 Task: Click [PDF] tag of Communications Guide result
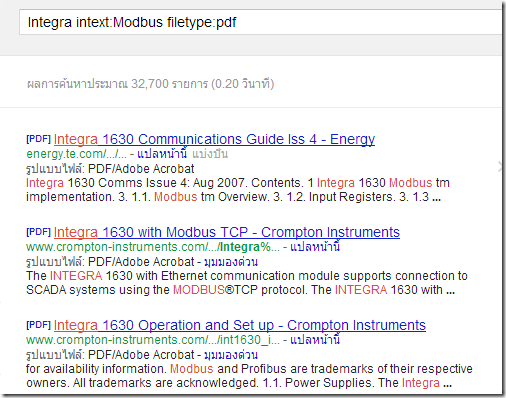click(38, 139)
